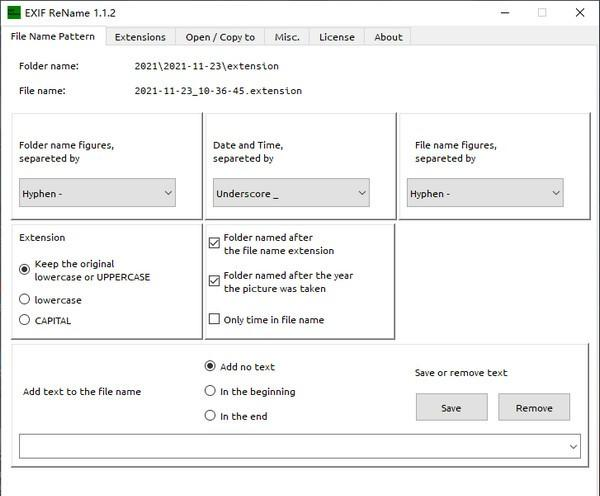Switch to the Extensions tab
This screenshot has width=600, height=496.
(140, 37)
